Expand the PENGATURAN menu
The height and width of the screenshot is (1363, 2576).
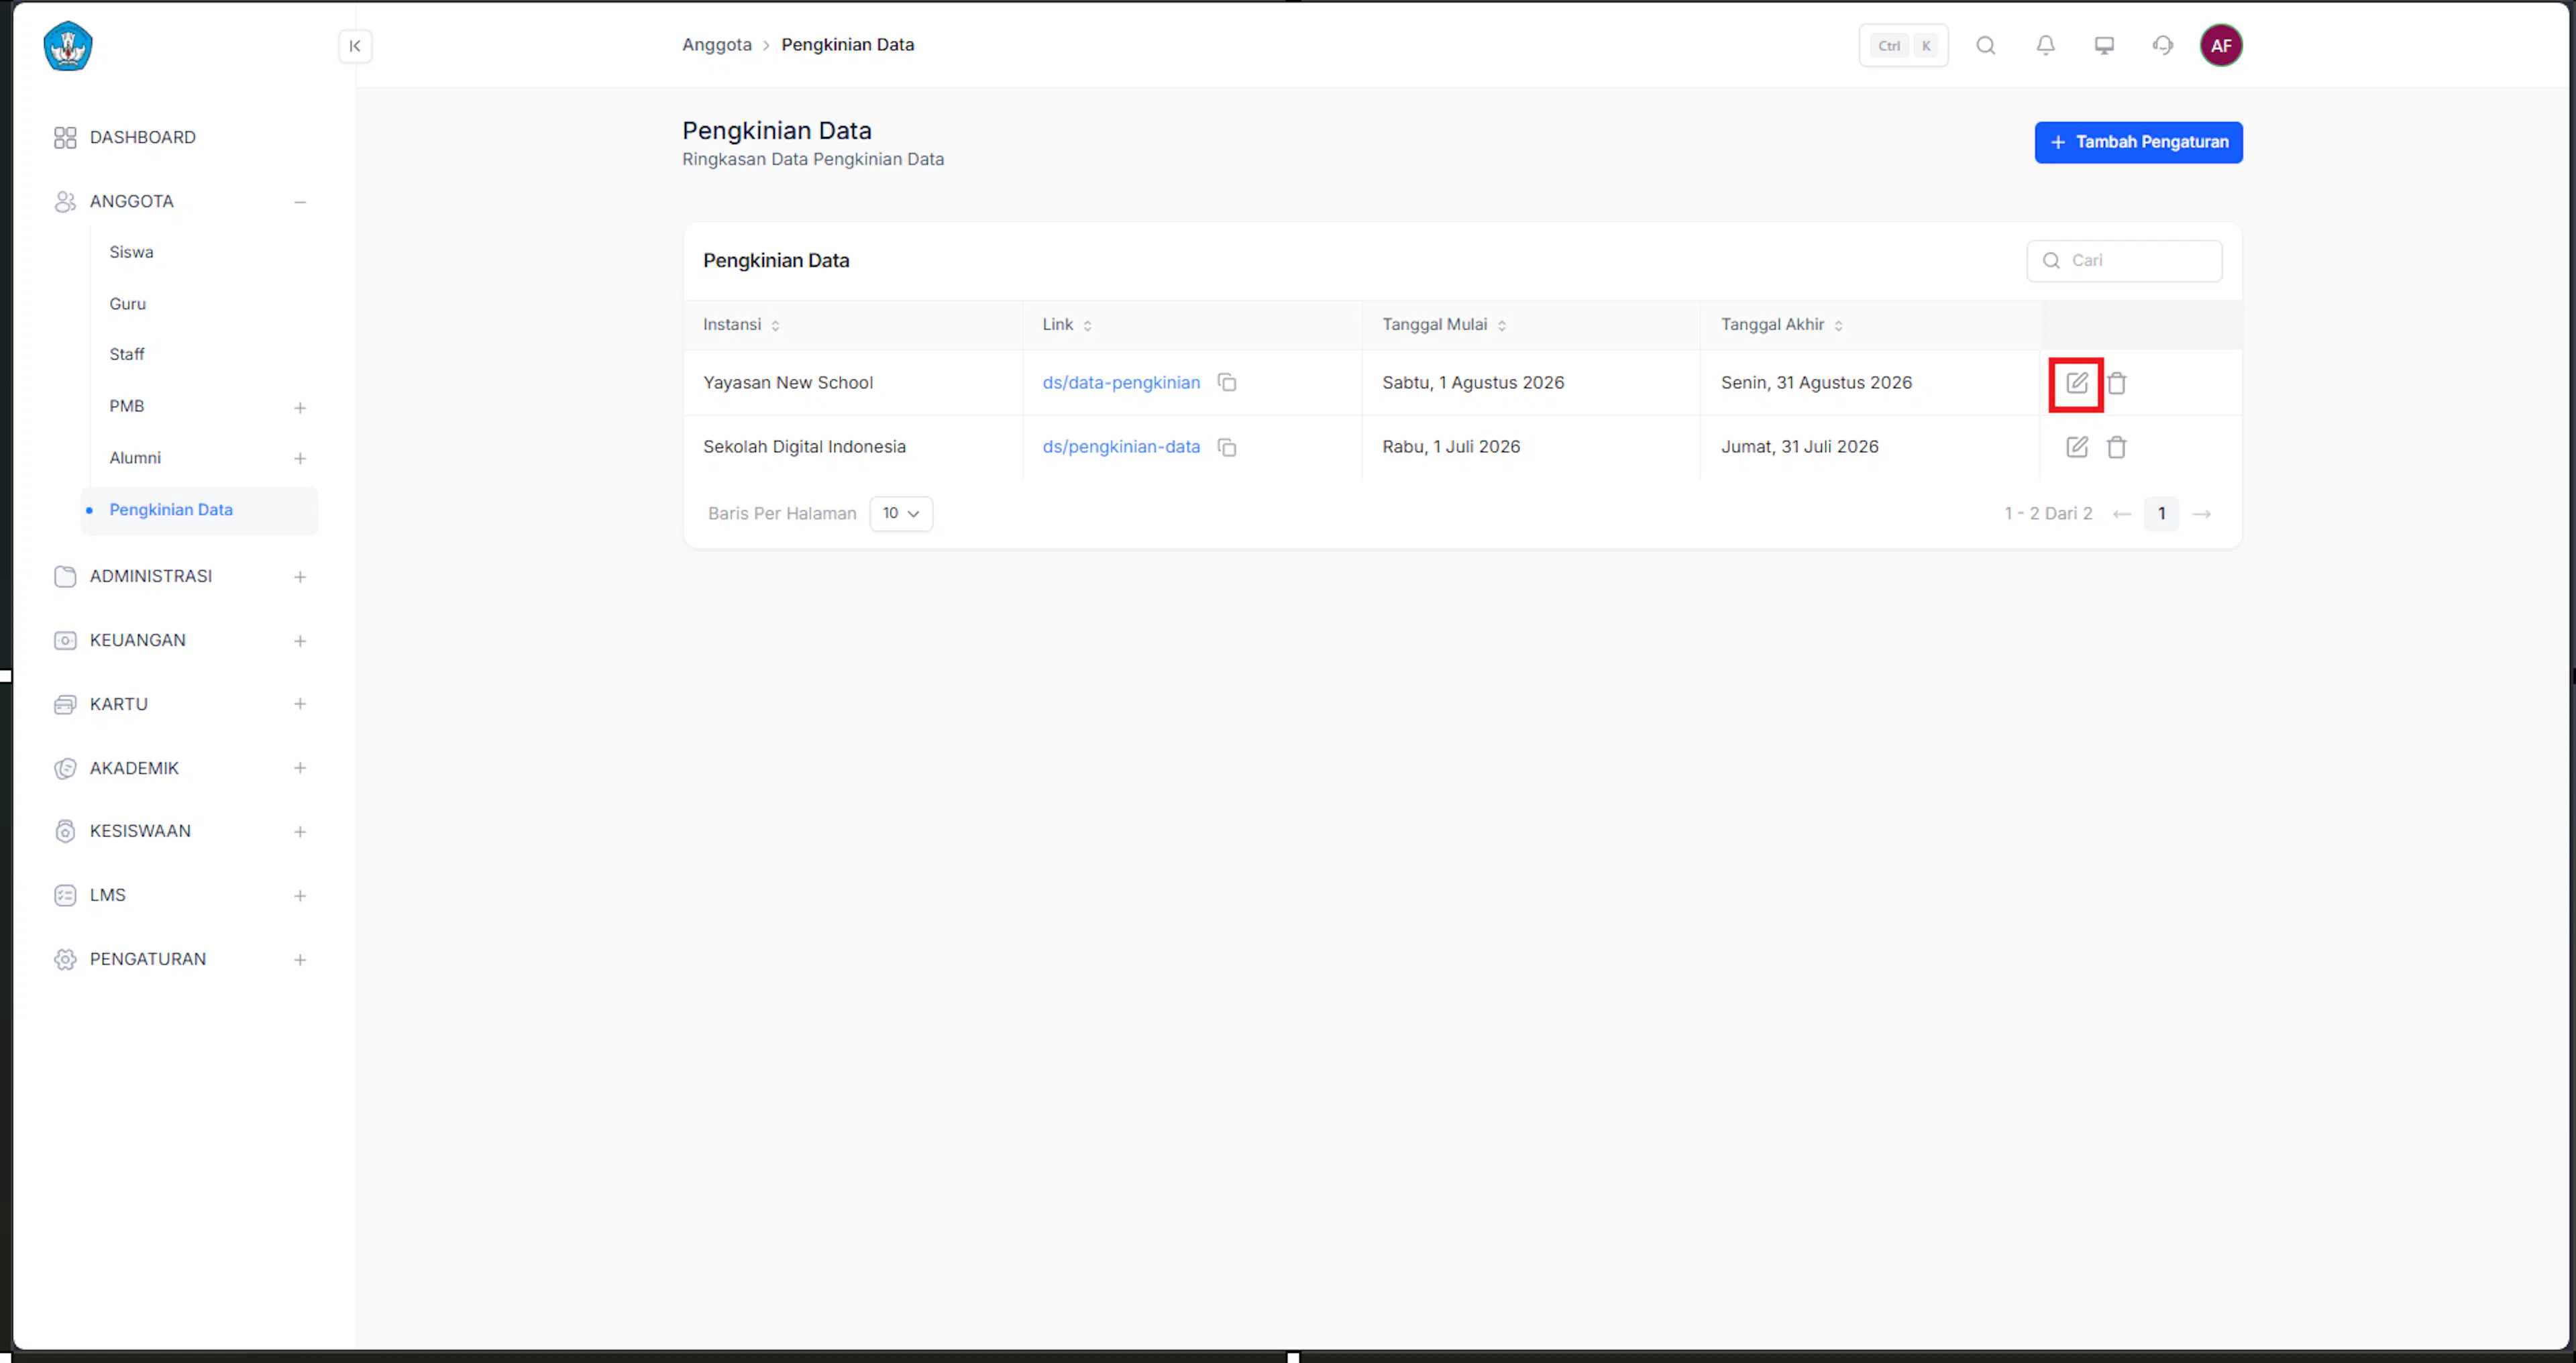(x=300, y=960)
